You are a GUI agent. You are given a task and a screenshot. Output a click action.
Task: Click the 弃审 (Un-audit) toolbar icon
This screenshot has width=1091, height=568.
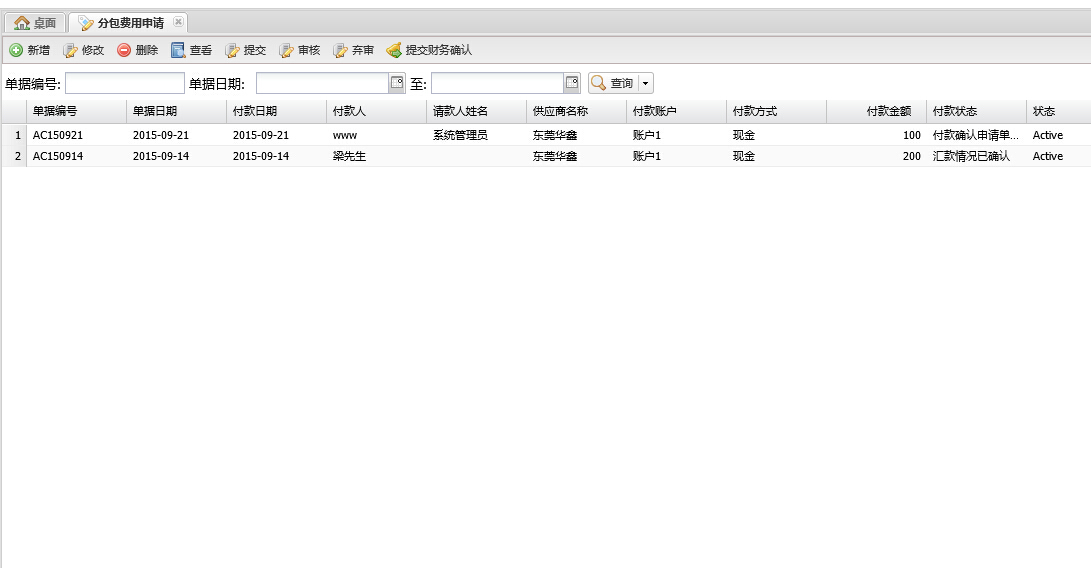click(340, 50)
